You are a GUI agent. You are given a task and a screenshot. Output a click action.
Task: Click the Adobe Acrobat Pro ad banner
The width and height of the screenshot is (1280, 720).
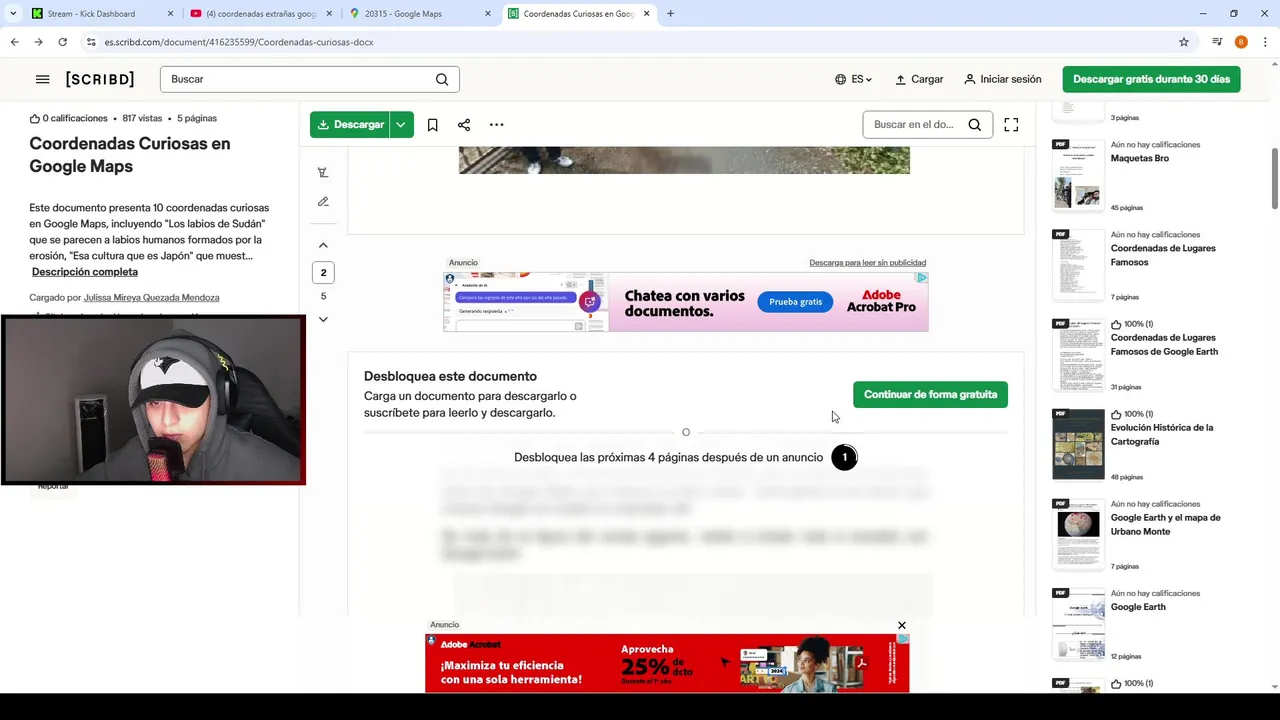pos(686,302)
